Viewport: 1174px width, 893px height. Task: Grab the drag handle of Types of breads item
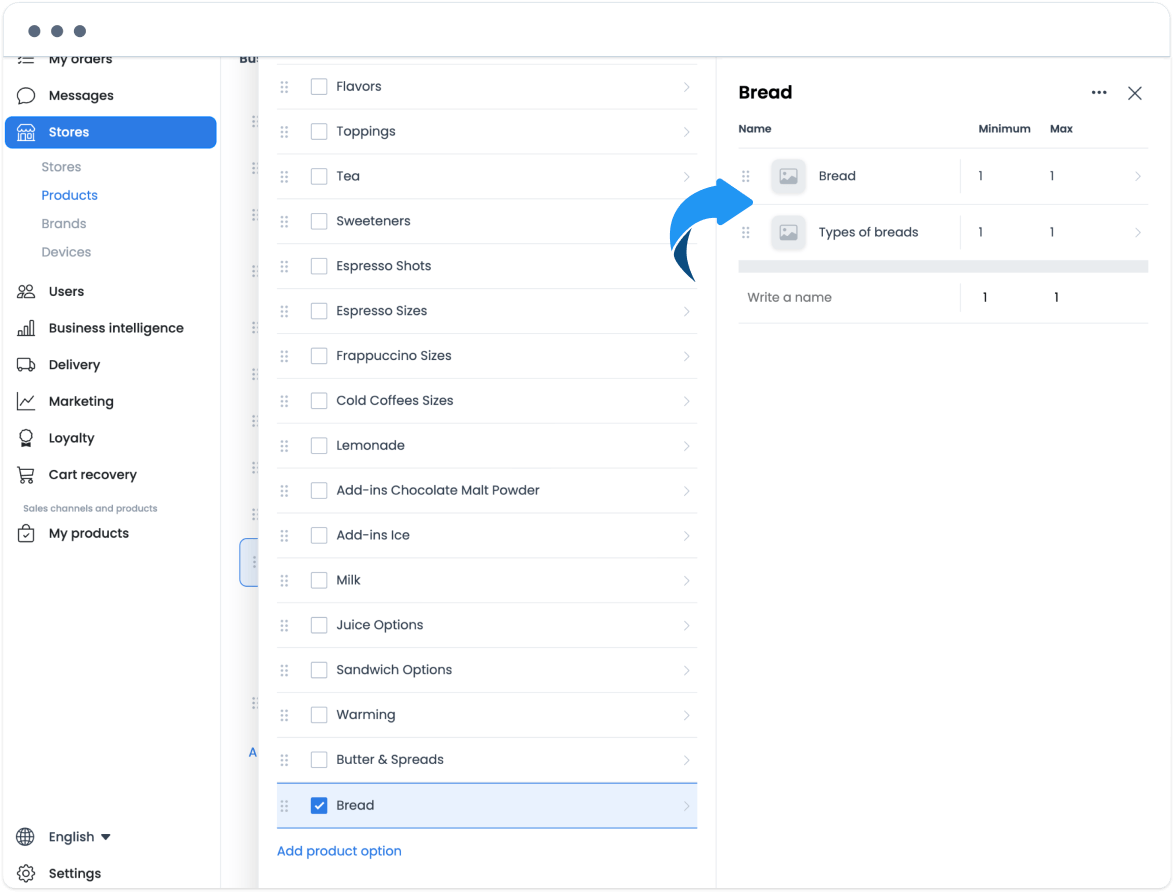pos(746,233)
